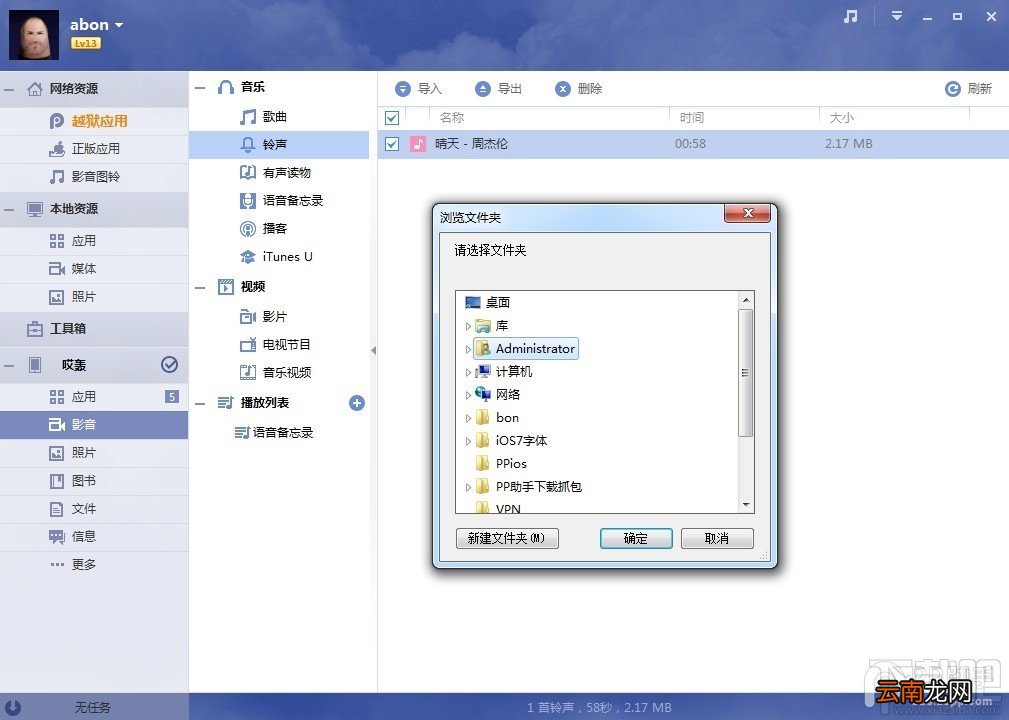Collapse the device section expander

[x=9, y=365]
